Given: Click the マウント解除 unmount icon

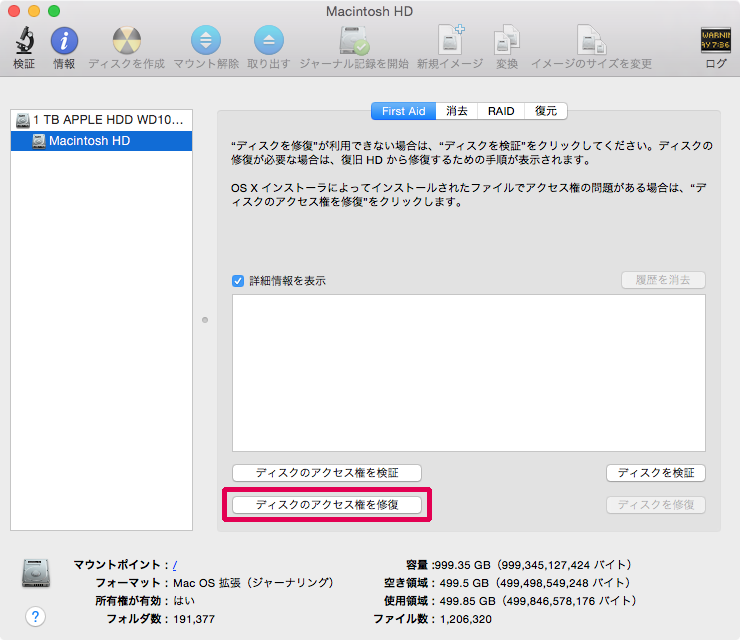Looking at the screenshot, I should coord(206,40).
